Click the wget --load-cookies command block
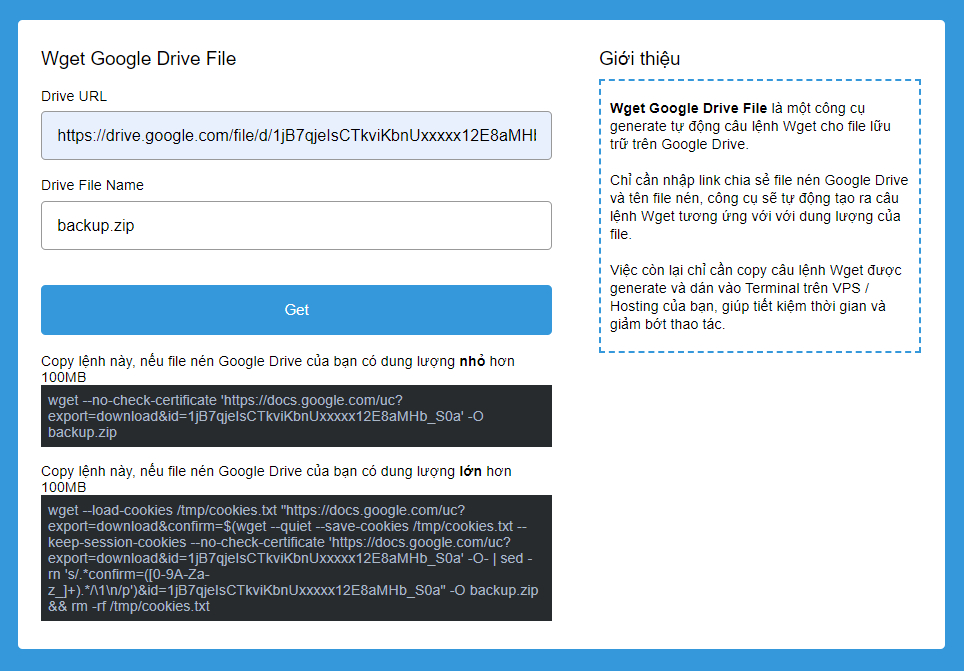The height and width of the screenshot is (671, 964). (x=296, y=558)
